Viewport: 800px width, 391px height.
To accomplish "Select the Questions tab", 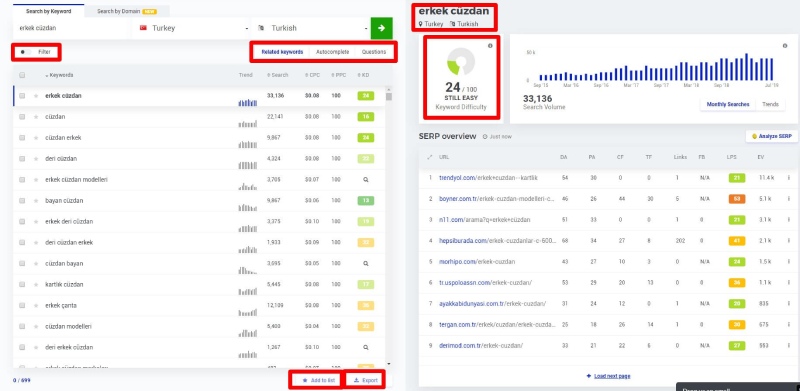I will click(x=374, y=52).
